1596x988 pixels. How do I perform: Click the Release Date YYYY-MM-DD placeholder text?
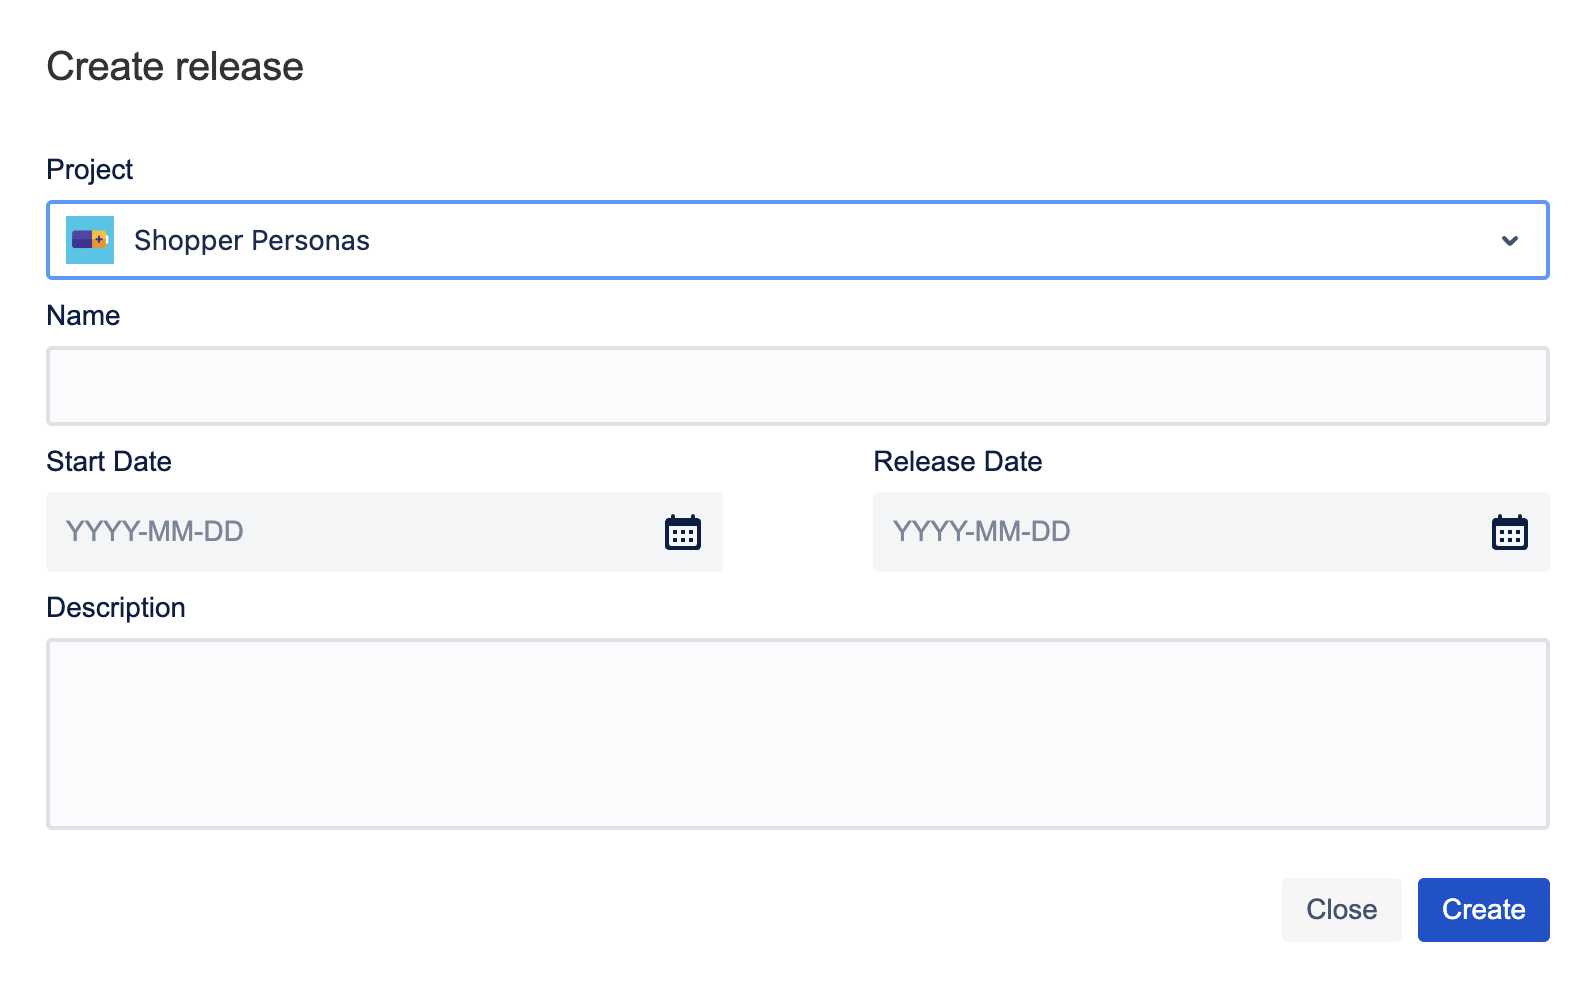[x=981, y=532]
